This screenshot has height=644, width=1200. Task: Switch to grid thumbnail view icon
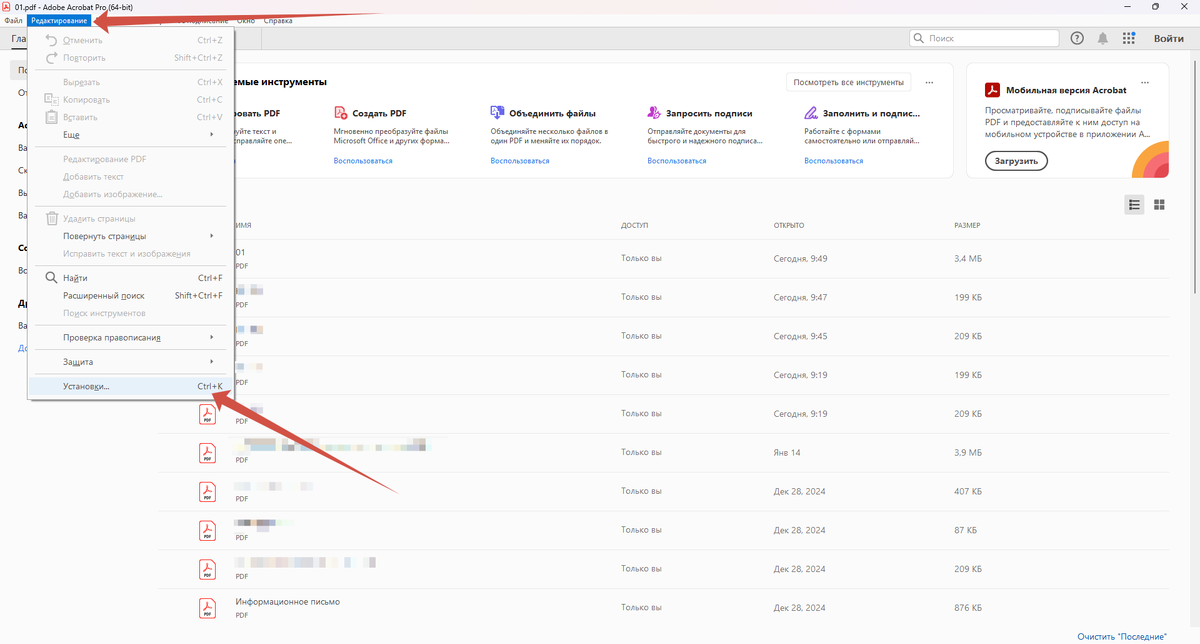(x=1160, y=204)
